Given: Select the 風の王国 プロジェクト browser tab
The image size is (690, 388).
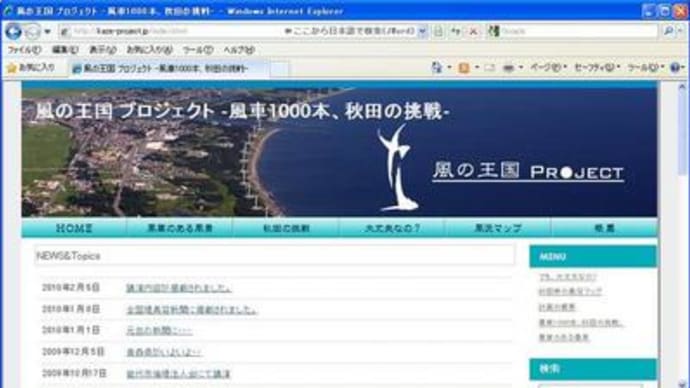Looking at the screenshot, I should 169,68.
